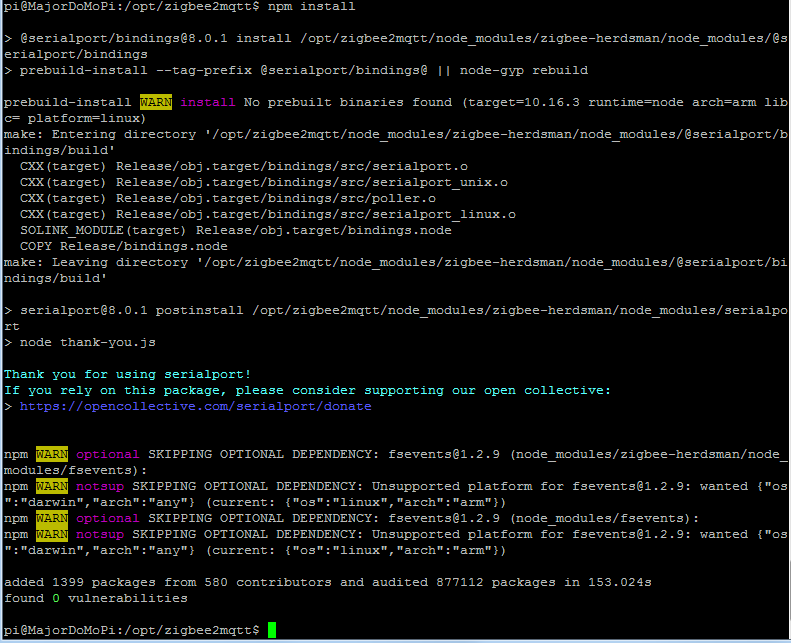
Task: Click '(node_modules/fsevents):' warning text
Action: (604, 518)
